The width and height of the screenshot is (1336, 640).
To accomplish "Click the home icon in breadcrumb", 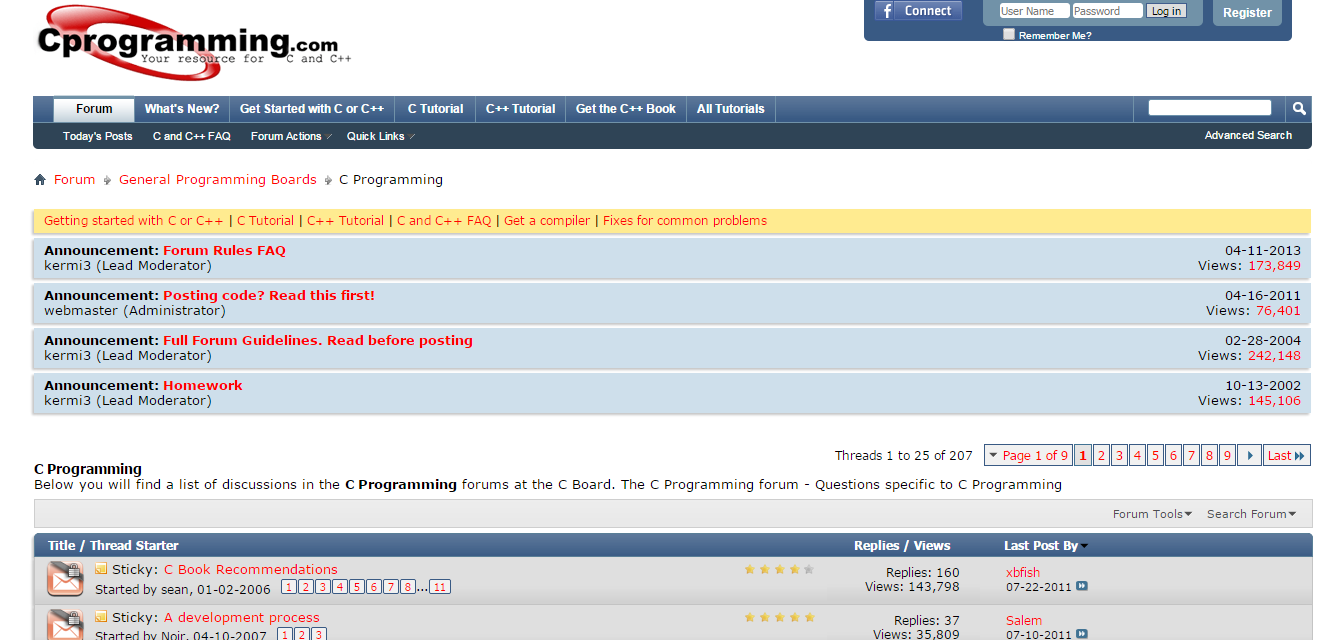I will (x=40, y=180).
